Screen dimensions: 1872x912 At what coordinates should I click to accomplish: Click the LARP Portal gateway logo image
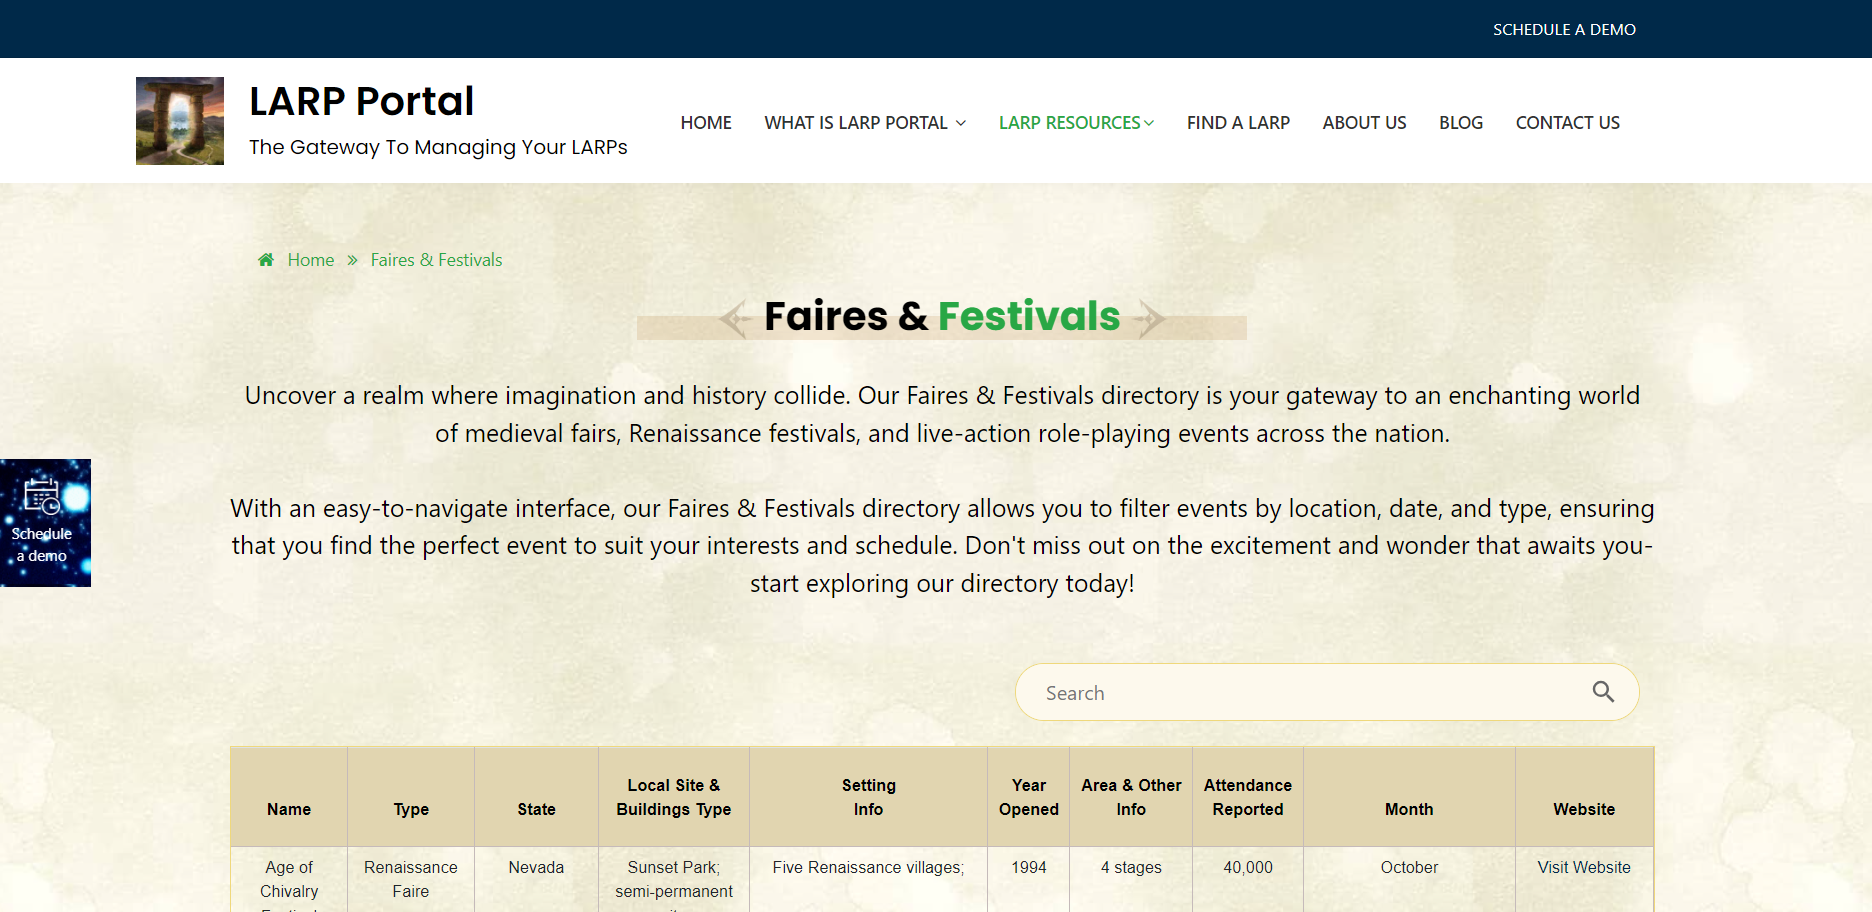(180, 121)
